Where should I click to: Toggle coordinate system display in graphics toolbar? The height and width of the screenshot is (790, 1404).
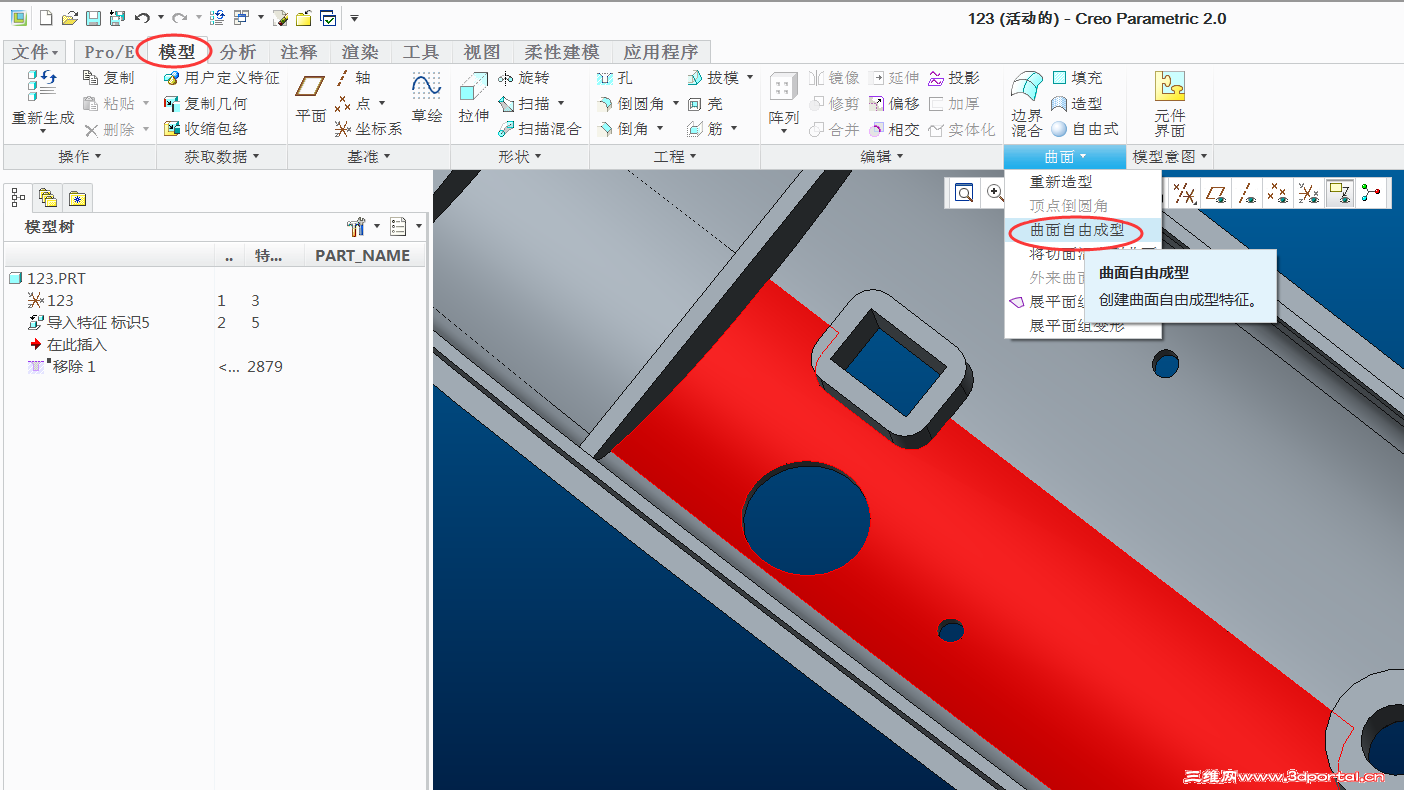[x=1309, y=194]
